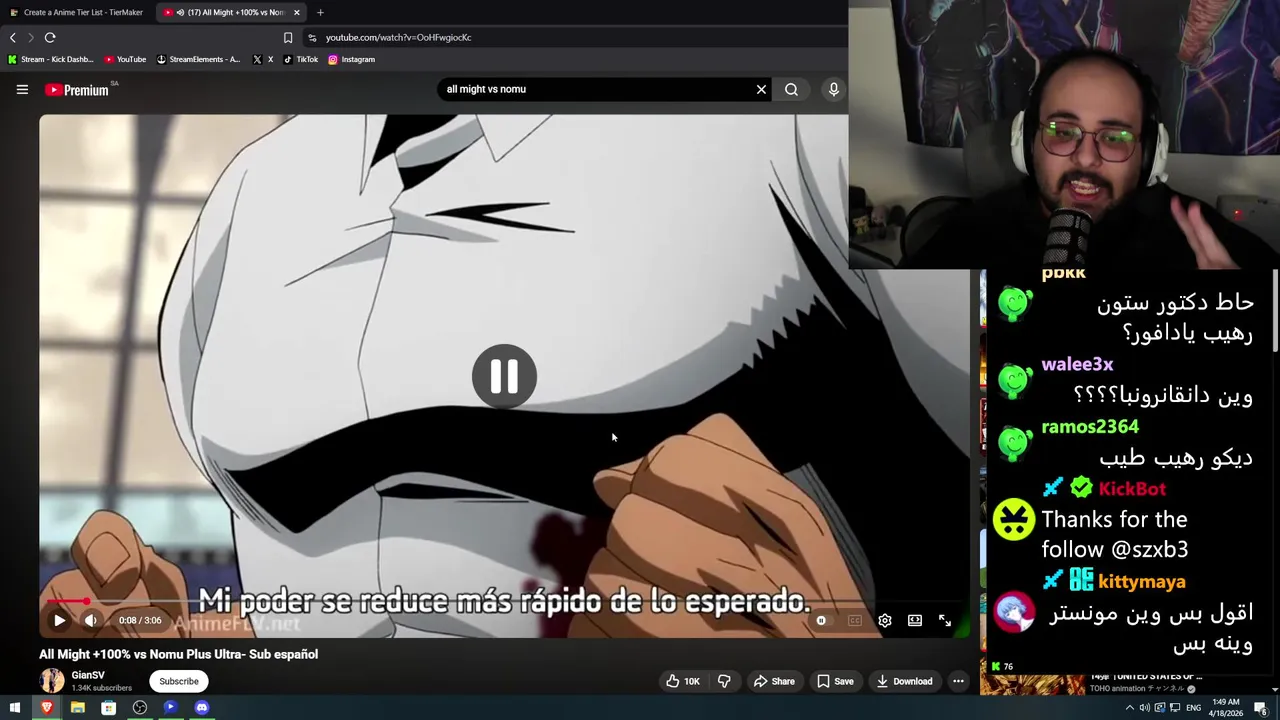View site information icon beside the URL
The image size is (1280, 720).
coord(312,37)
